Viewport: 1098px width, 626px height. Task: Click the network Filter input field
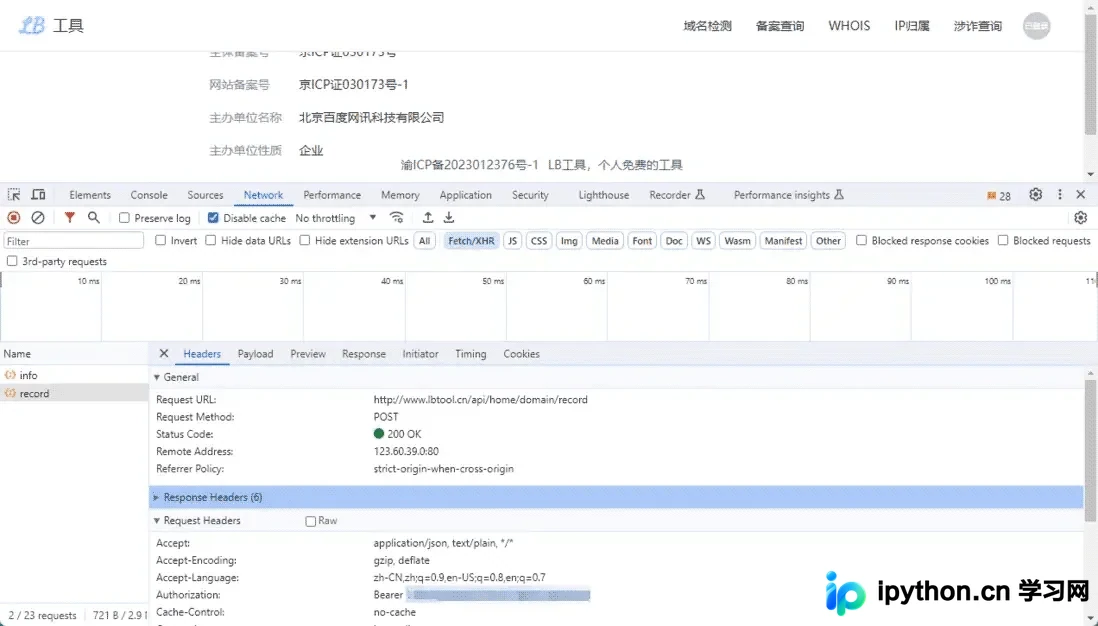click(74, 241)
